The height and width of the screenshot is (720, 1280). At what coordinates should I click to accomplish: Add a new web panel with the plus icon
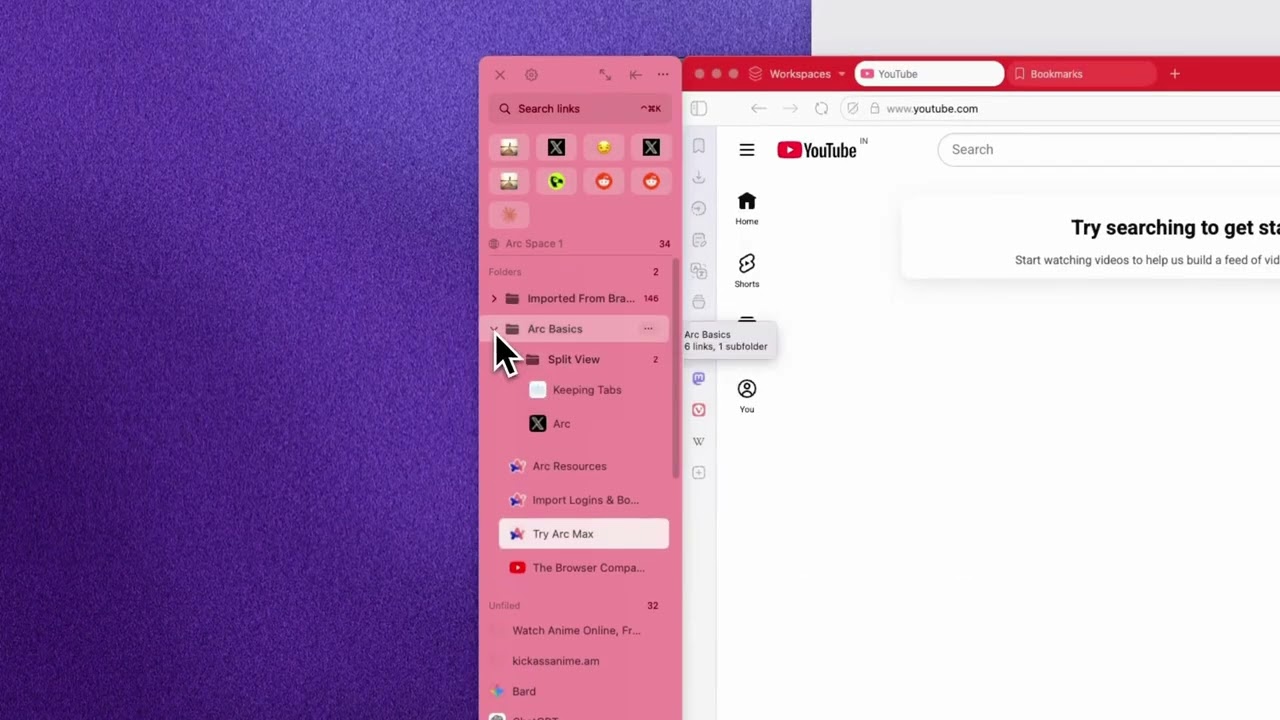click(699, 472)
